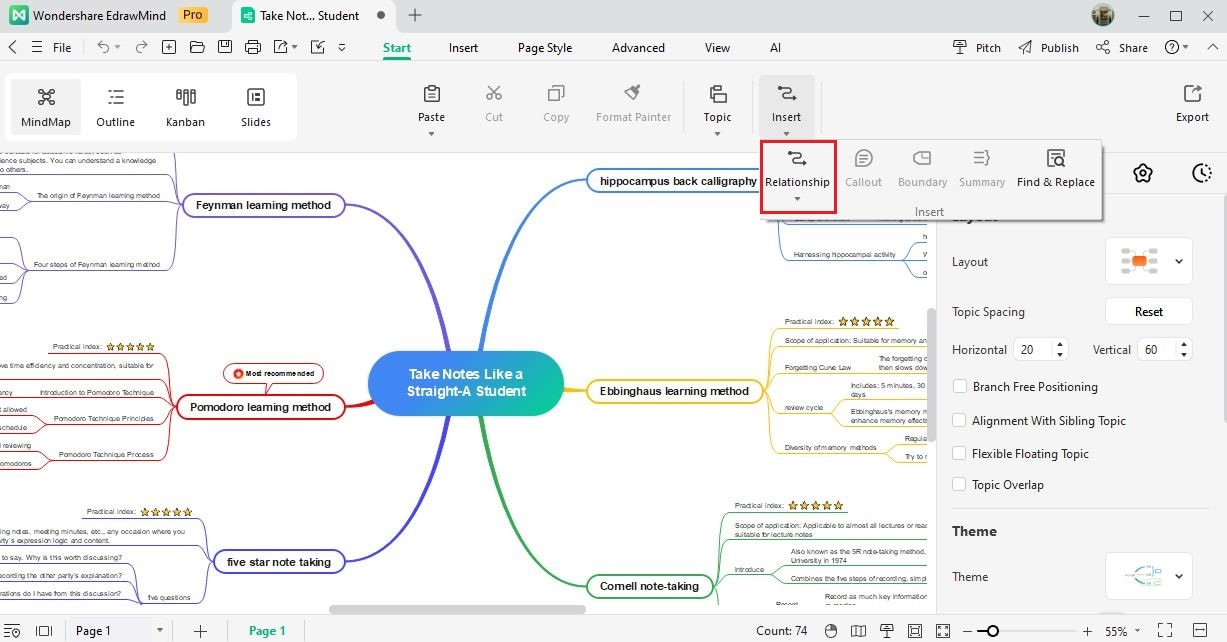Open the Page Style tab
The width and height of the screenshot is (1227, 642).
pyautogui.click(x=545, y=47)
